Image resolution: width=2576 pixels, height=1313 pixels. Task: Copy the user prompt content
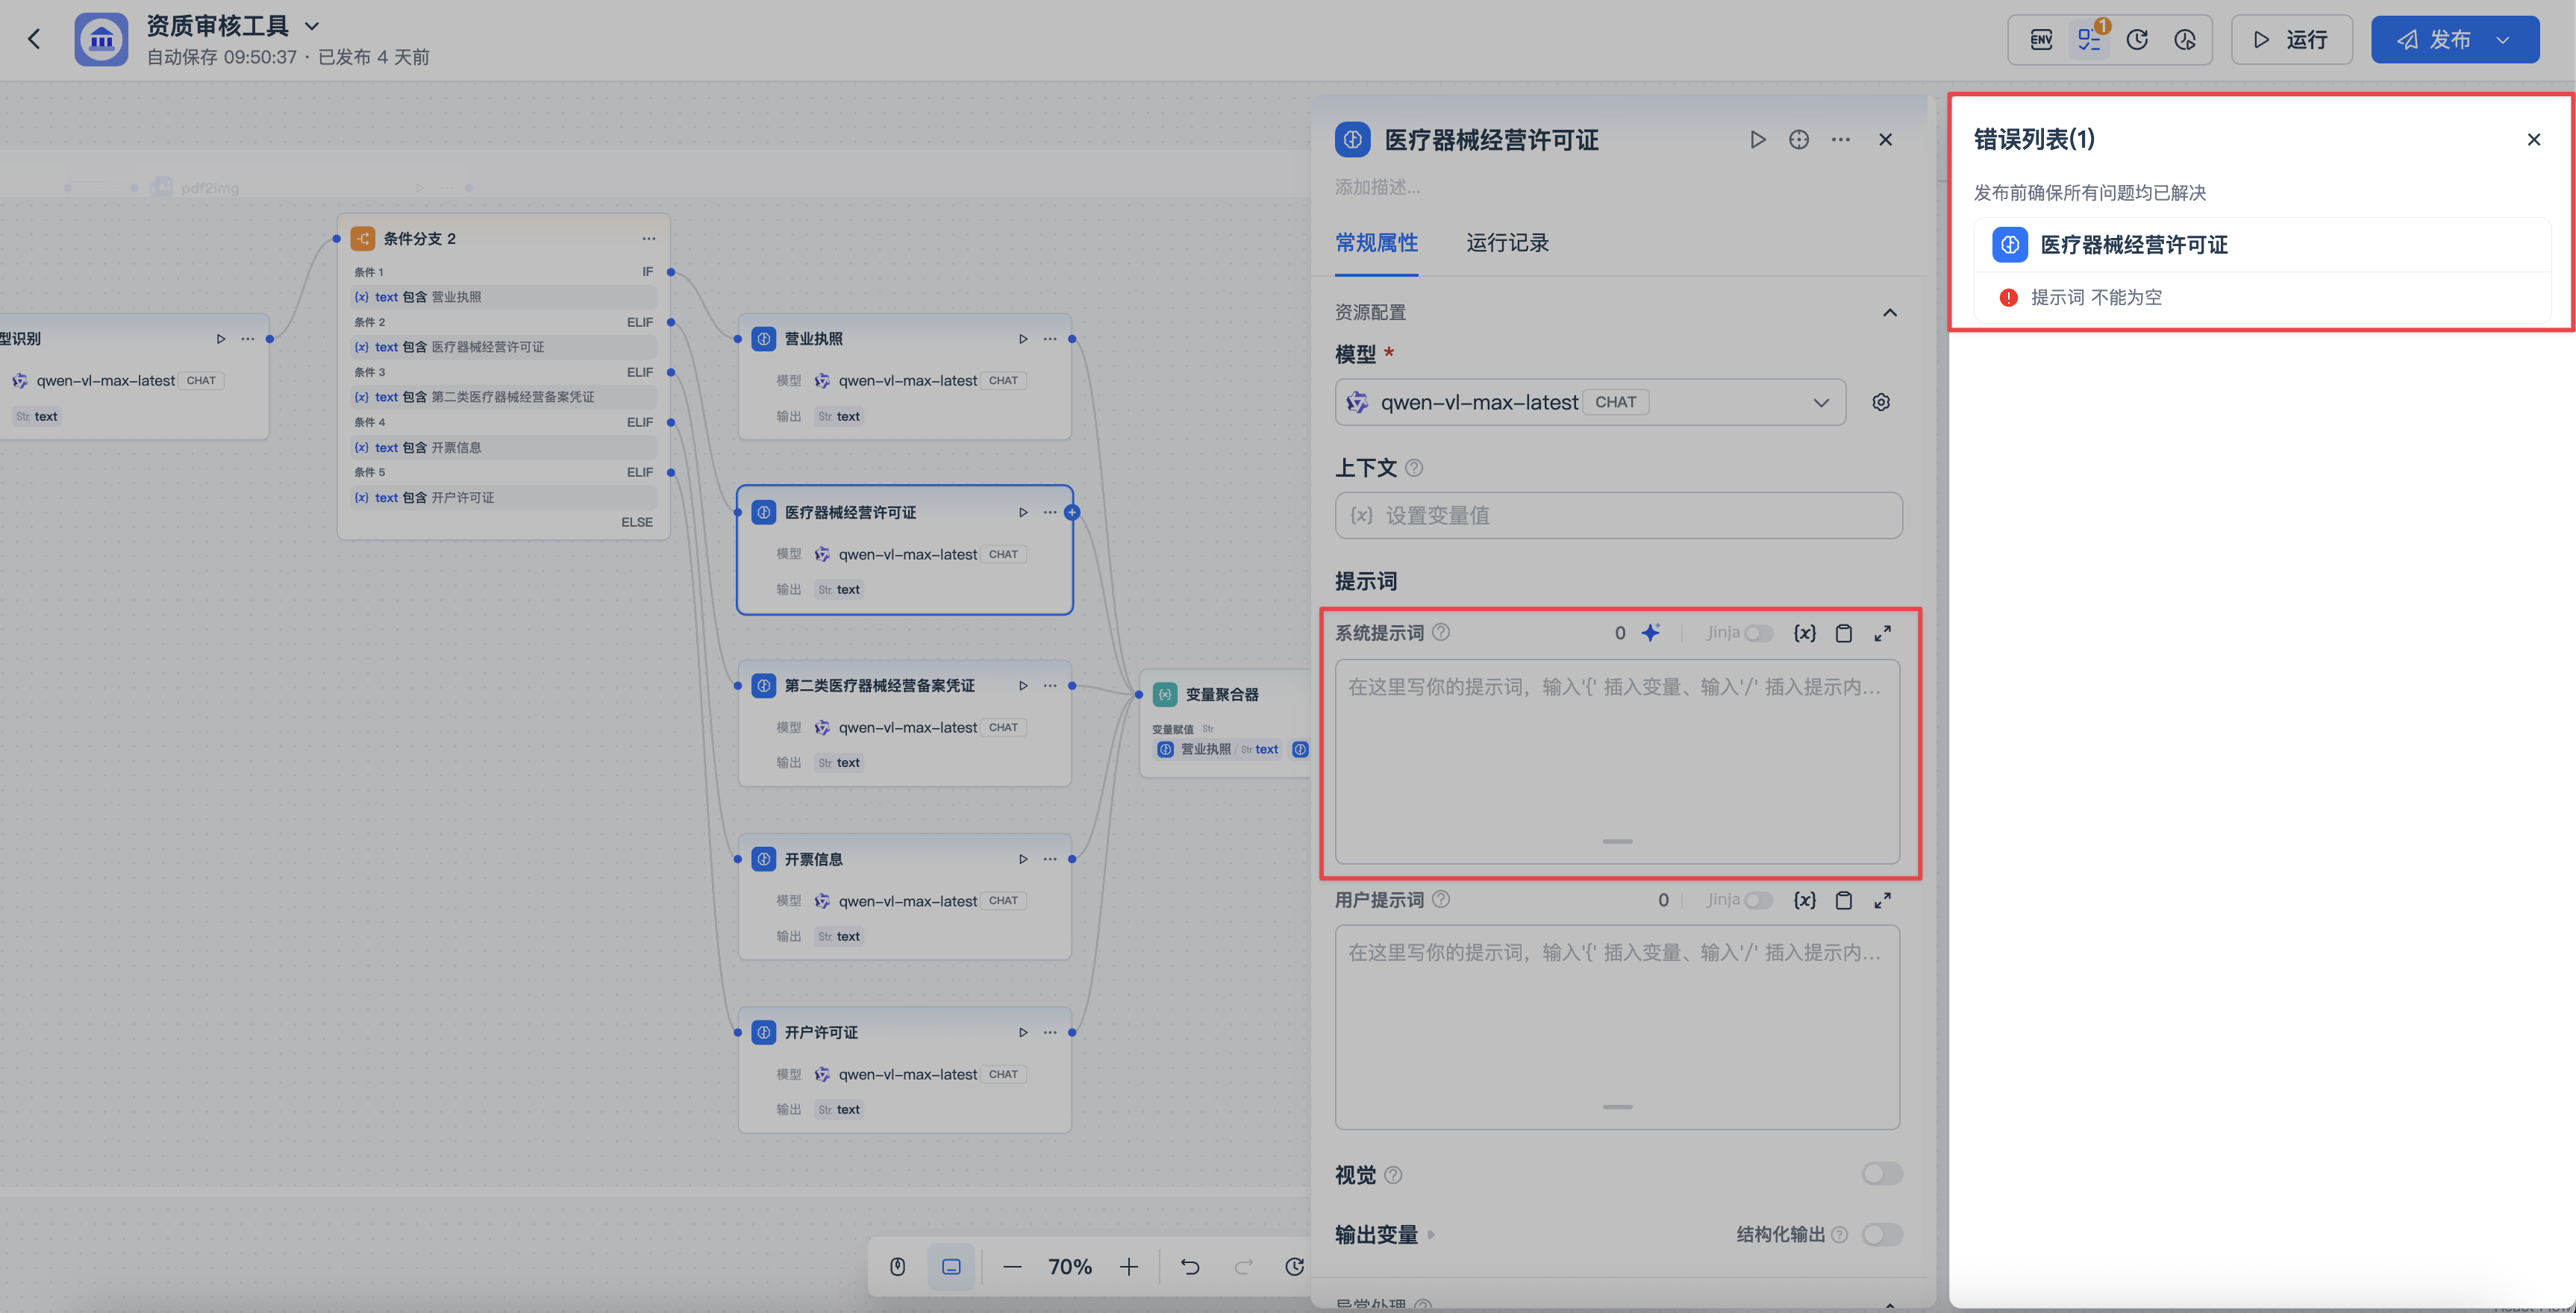pyautogui.click(x=1844, y=900)
